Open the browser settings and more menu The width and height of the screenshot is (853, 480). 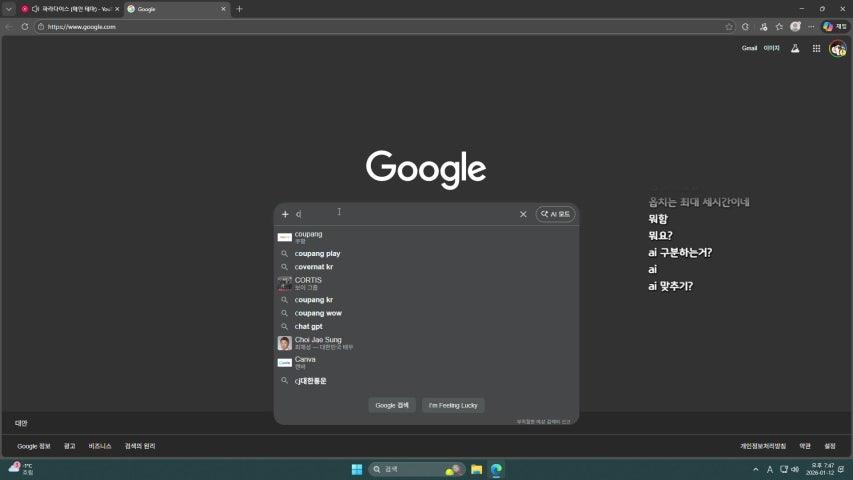tap(811, 27)
